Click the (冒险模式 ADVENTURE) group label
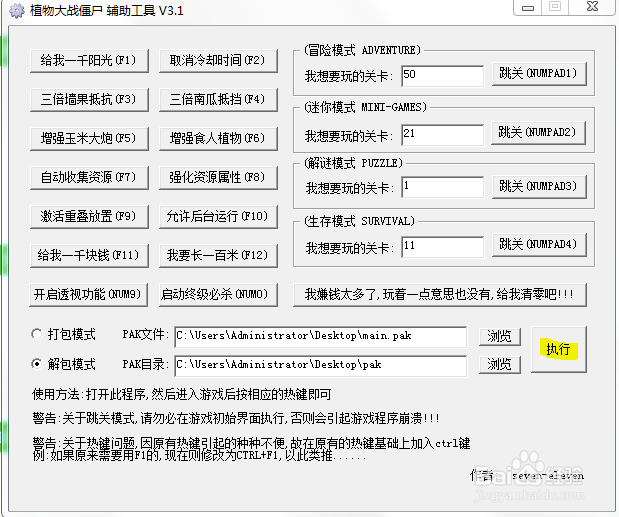This screenshot has width=619, height=517. pyautogui.click(x=362, y=50)
